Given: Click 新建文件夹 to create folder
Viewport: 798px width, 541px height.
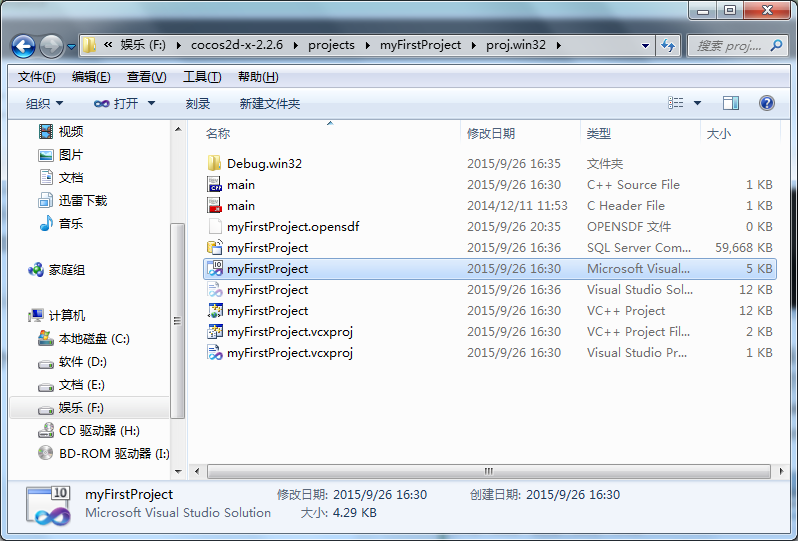Looking at the screenshot, I should (270, 103).
